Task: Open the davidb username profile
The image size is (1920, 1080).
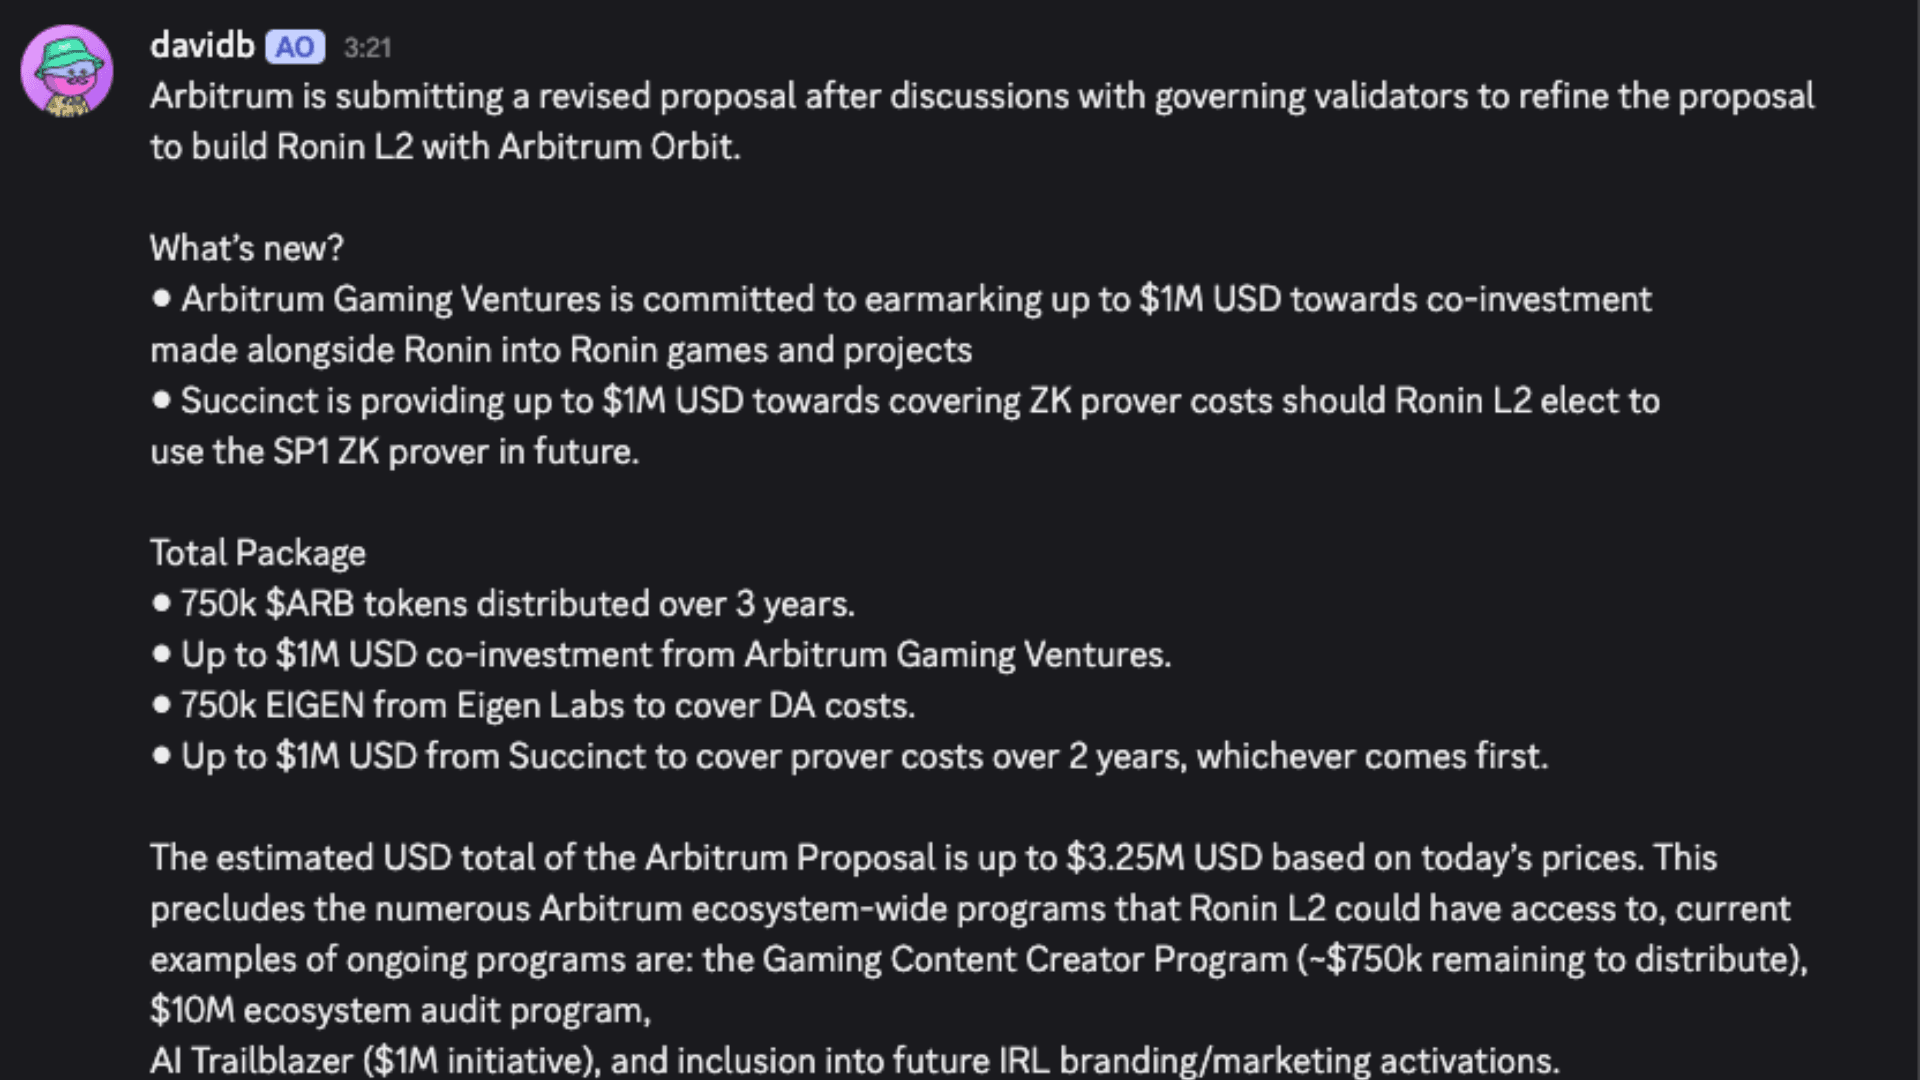Action: 202,46
